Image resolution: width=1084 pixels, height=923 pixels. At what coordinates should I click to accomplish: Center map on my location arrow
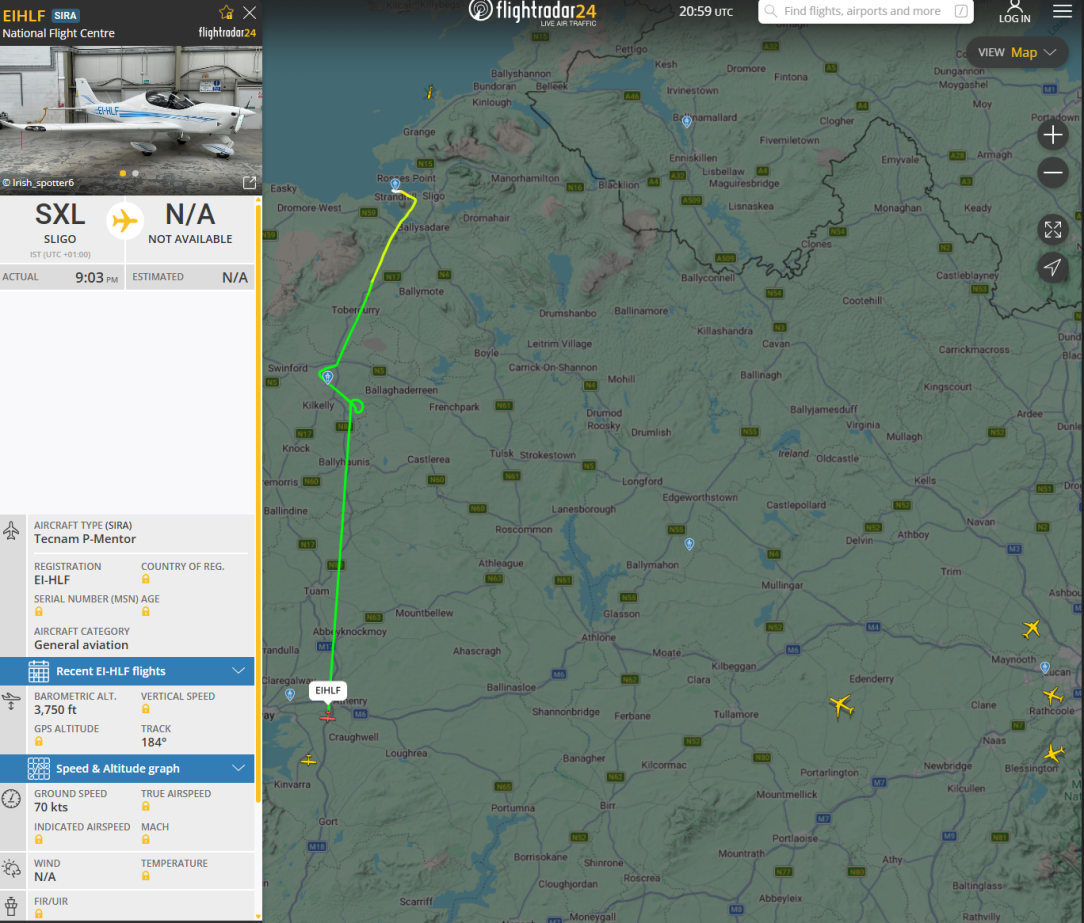pyautogui.click(x=1053, y=267)
